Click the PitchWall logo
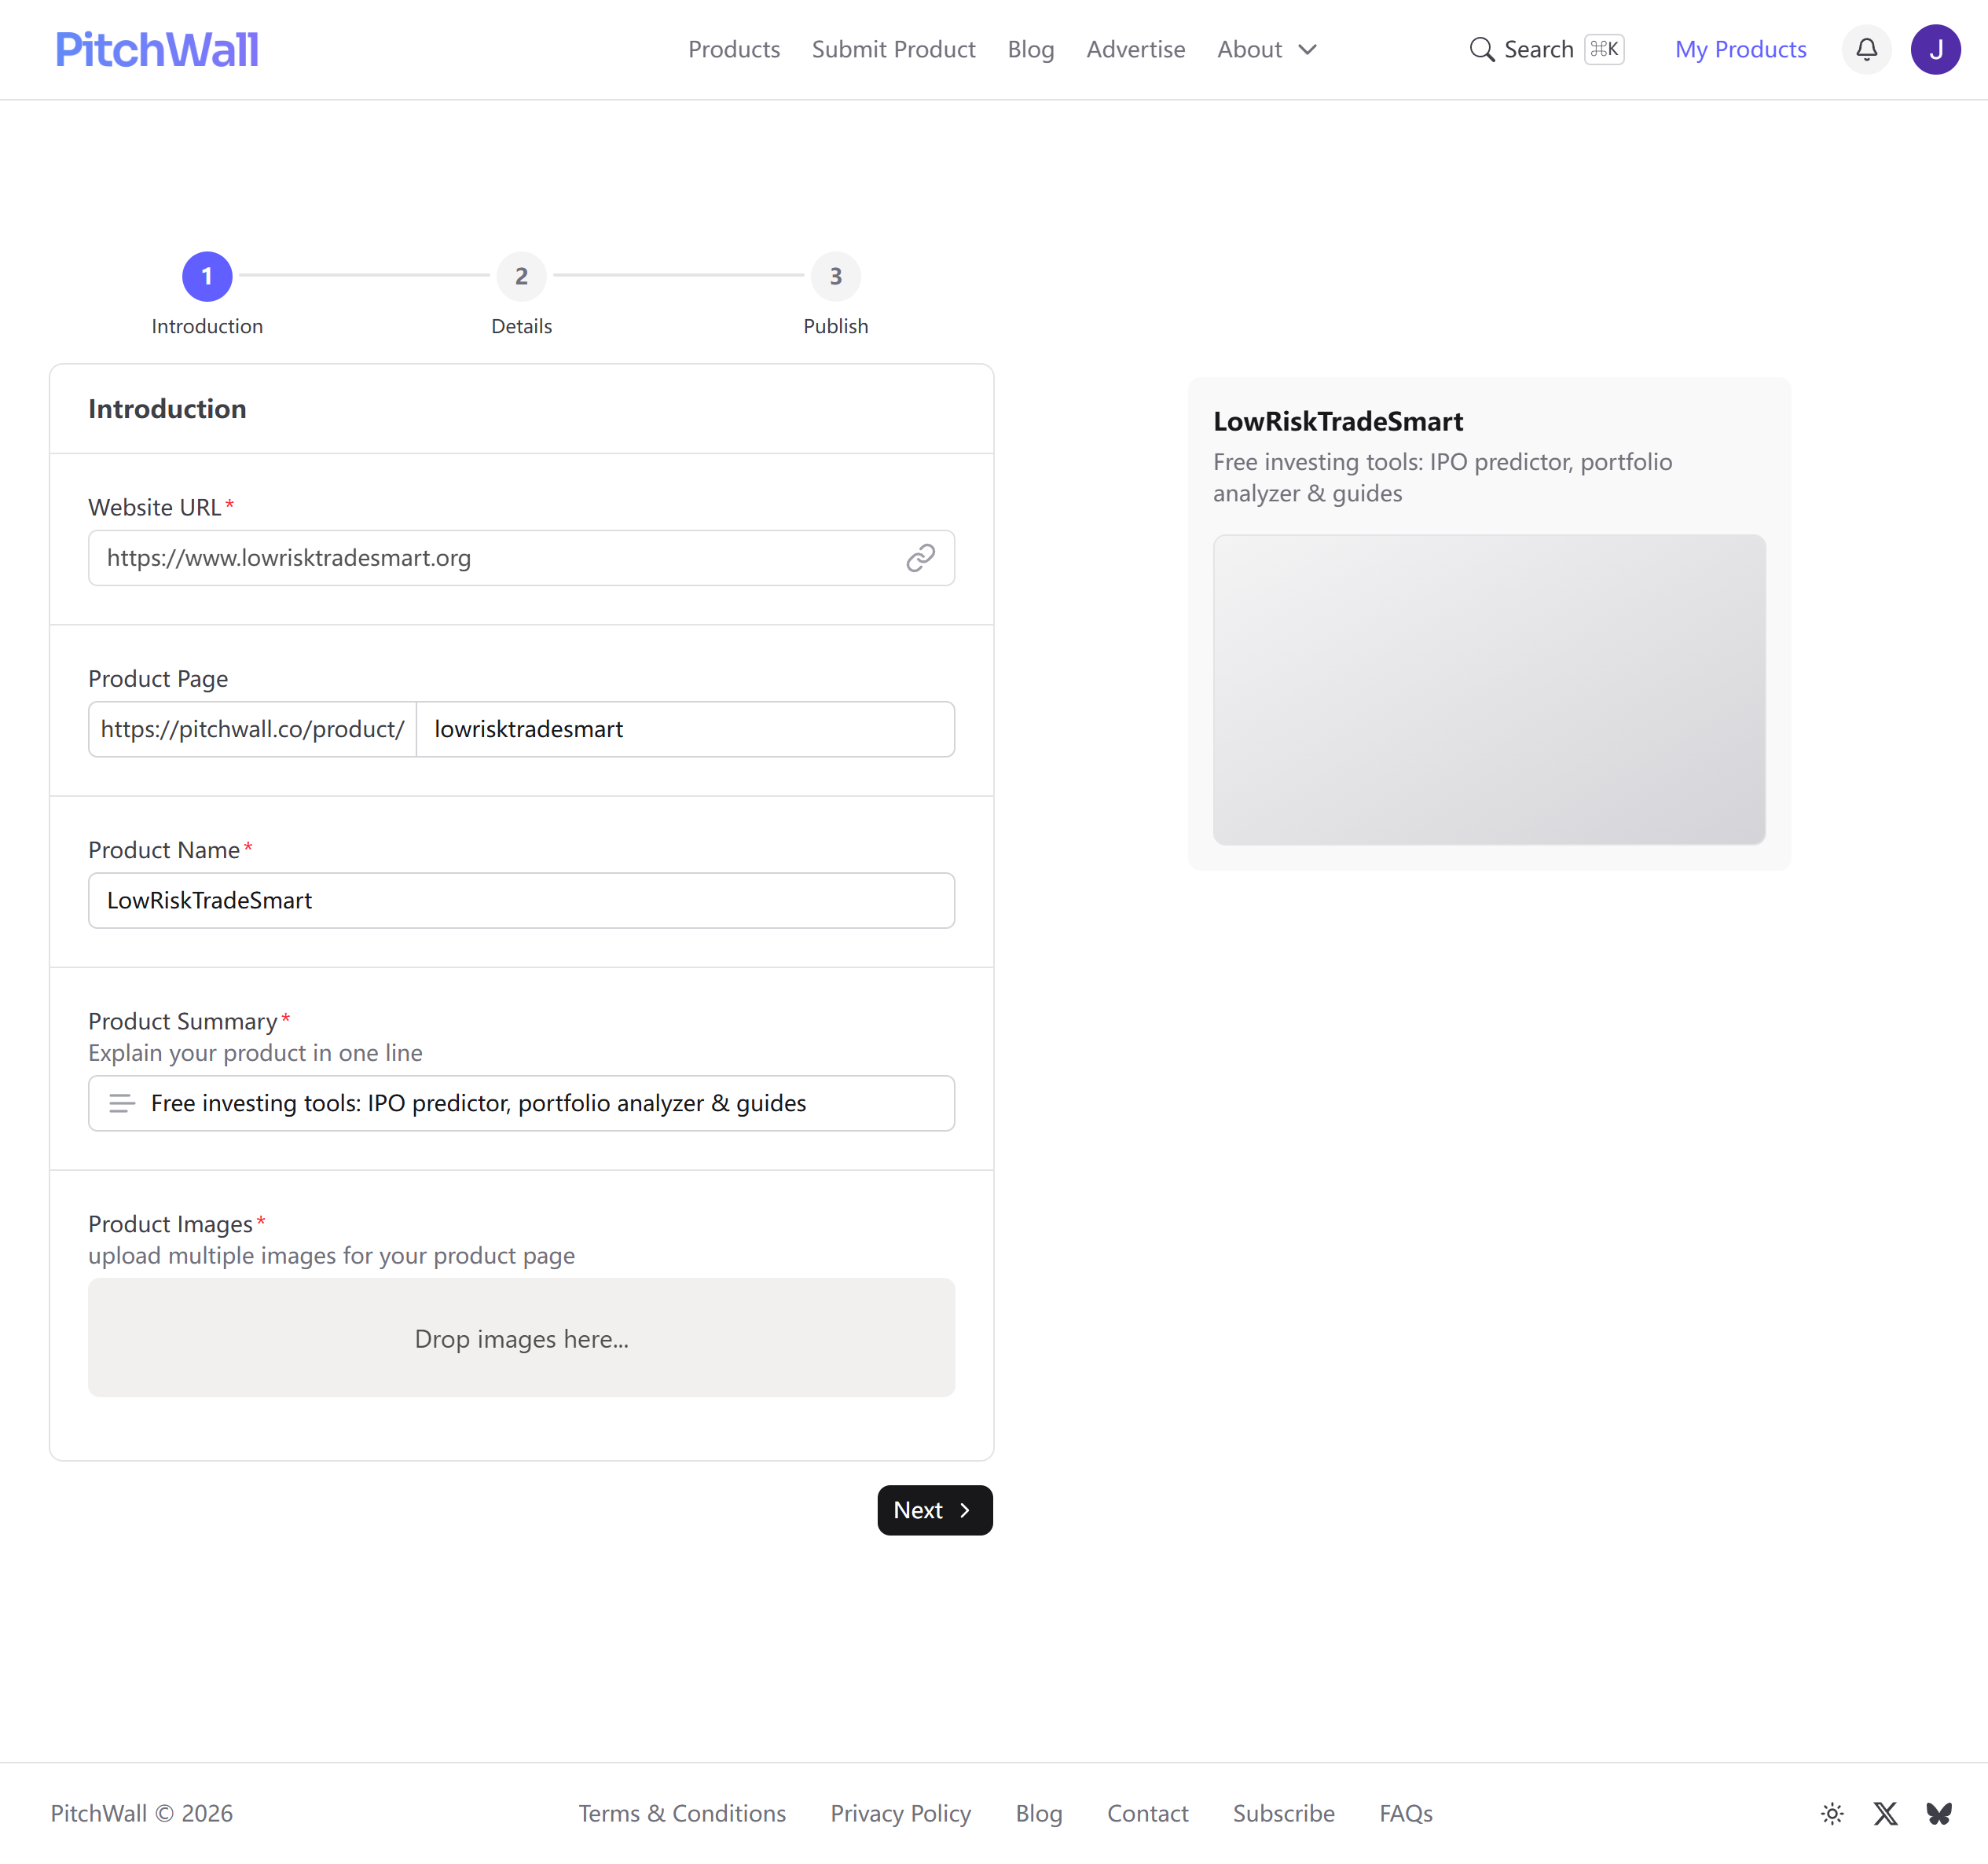 [157, 49]
